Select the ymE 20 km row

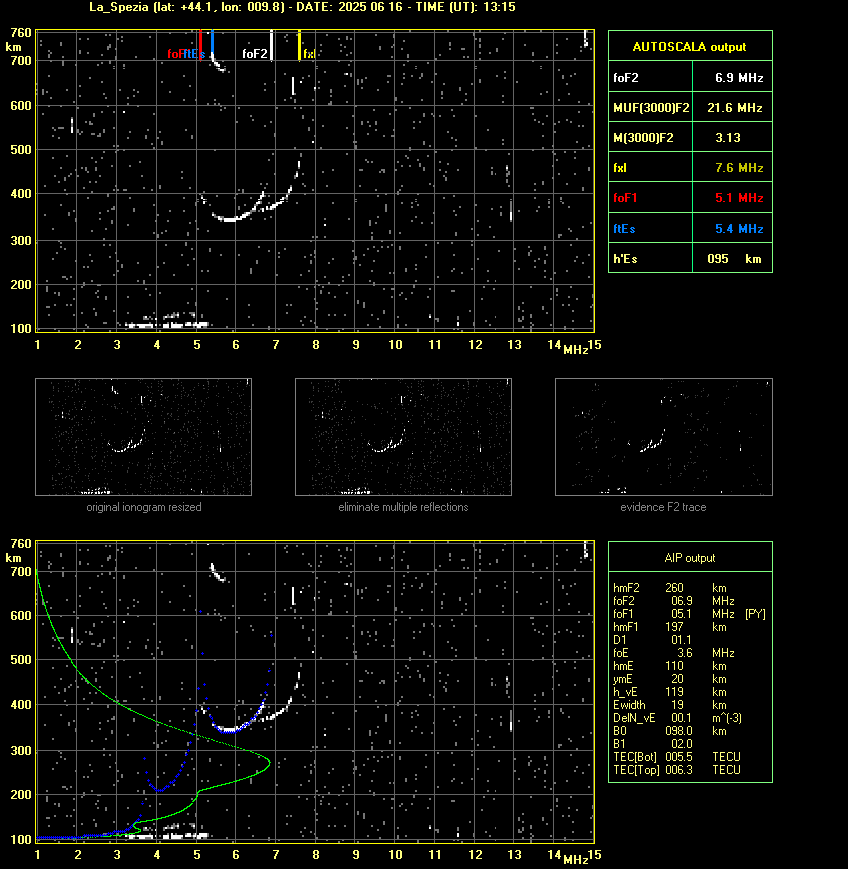tap(670, 679)
